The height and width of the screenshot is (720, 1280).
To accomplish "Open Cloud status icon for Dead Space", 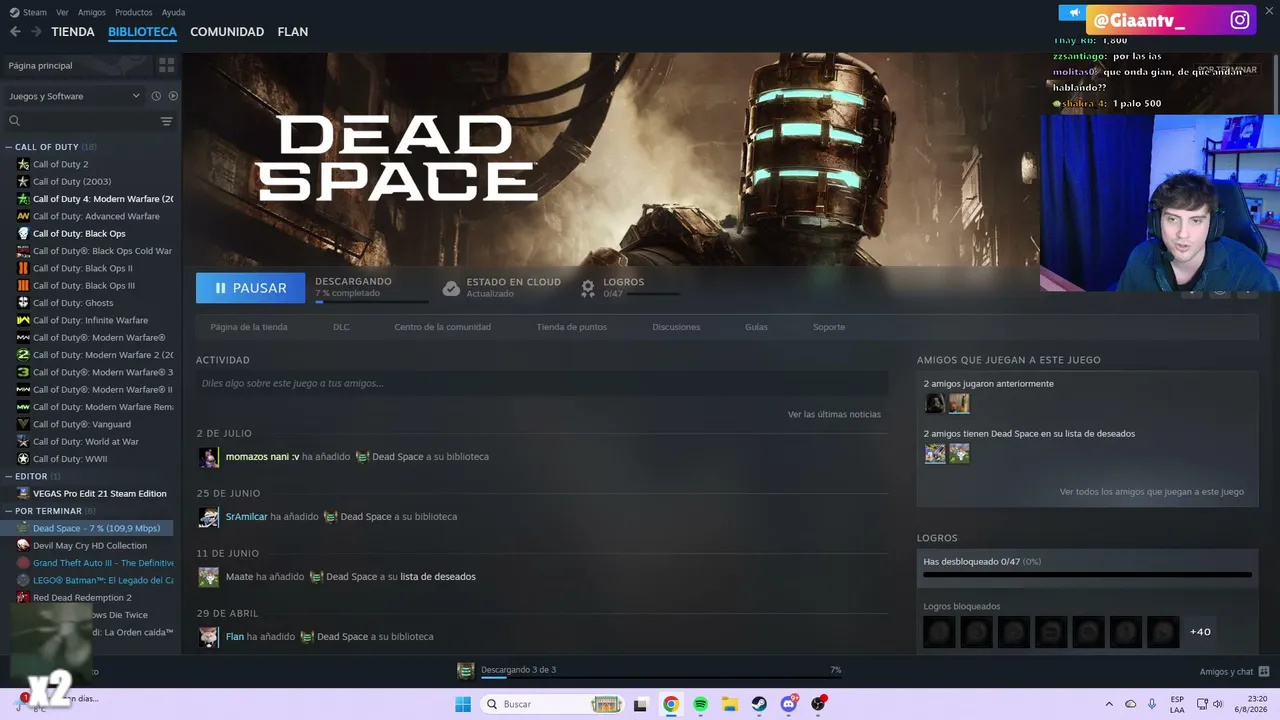I will point(451,288).
